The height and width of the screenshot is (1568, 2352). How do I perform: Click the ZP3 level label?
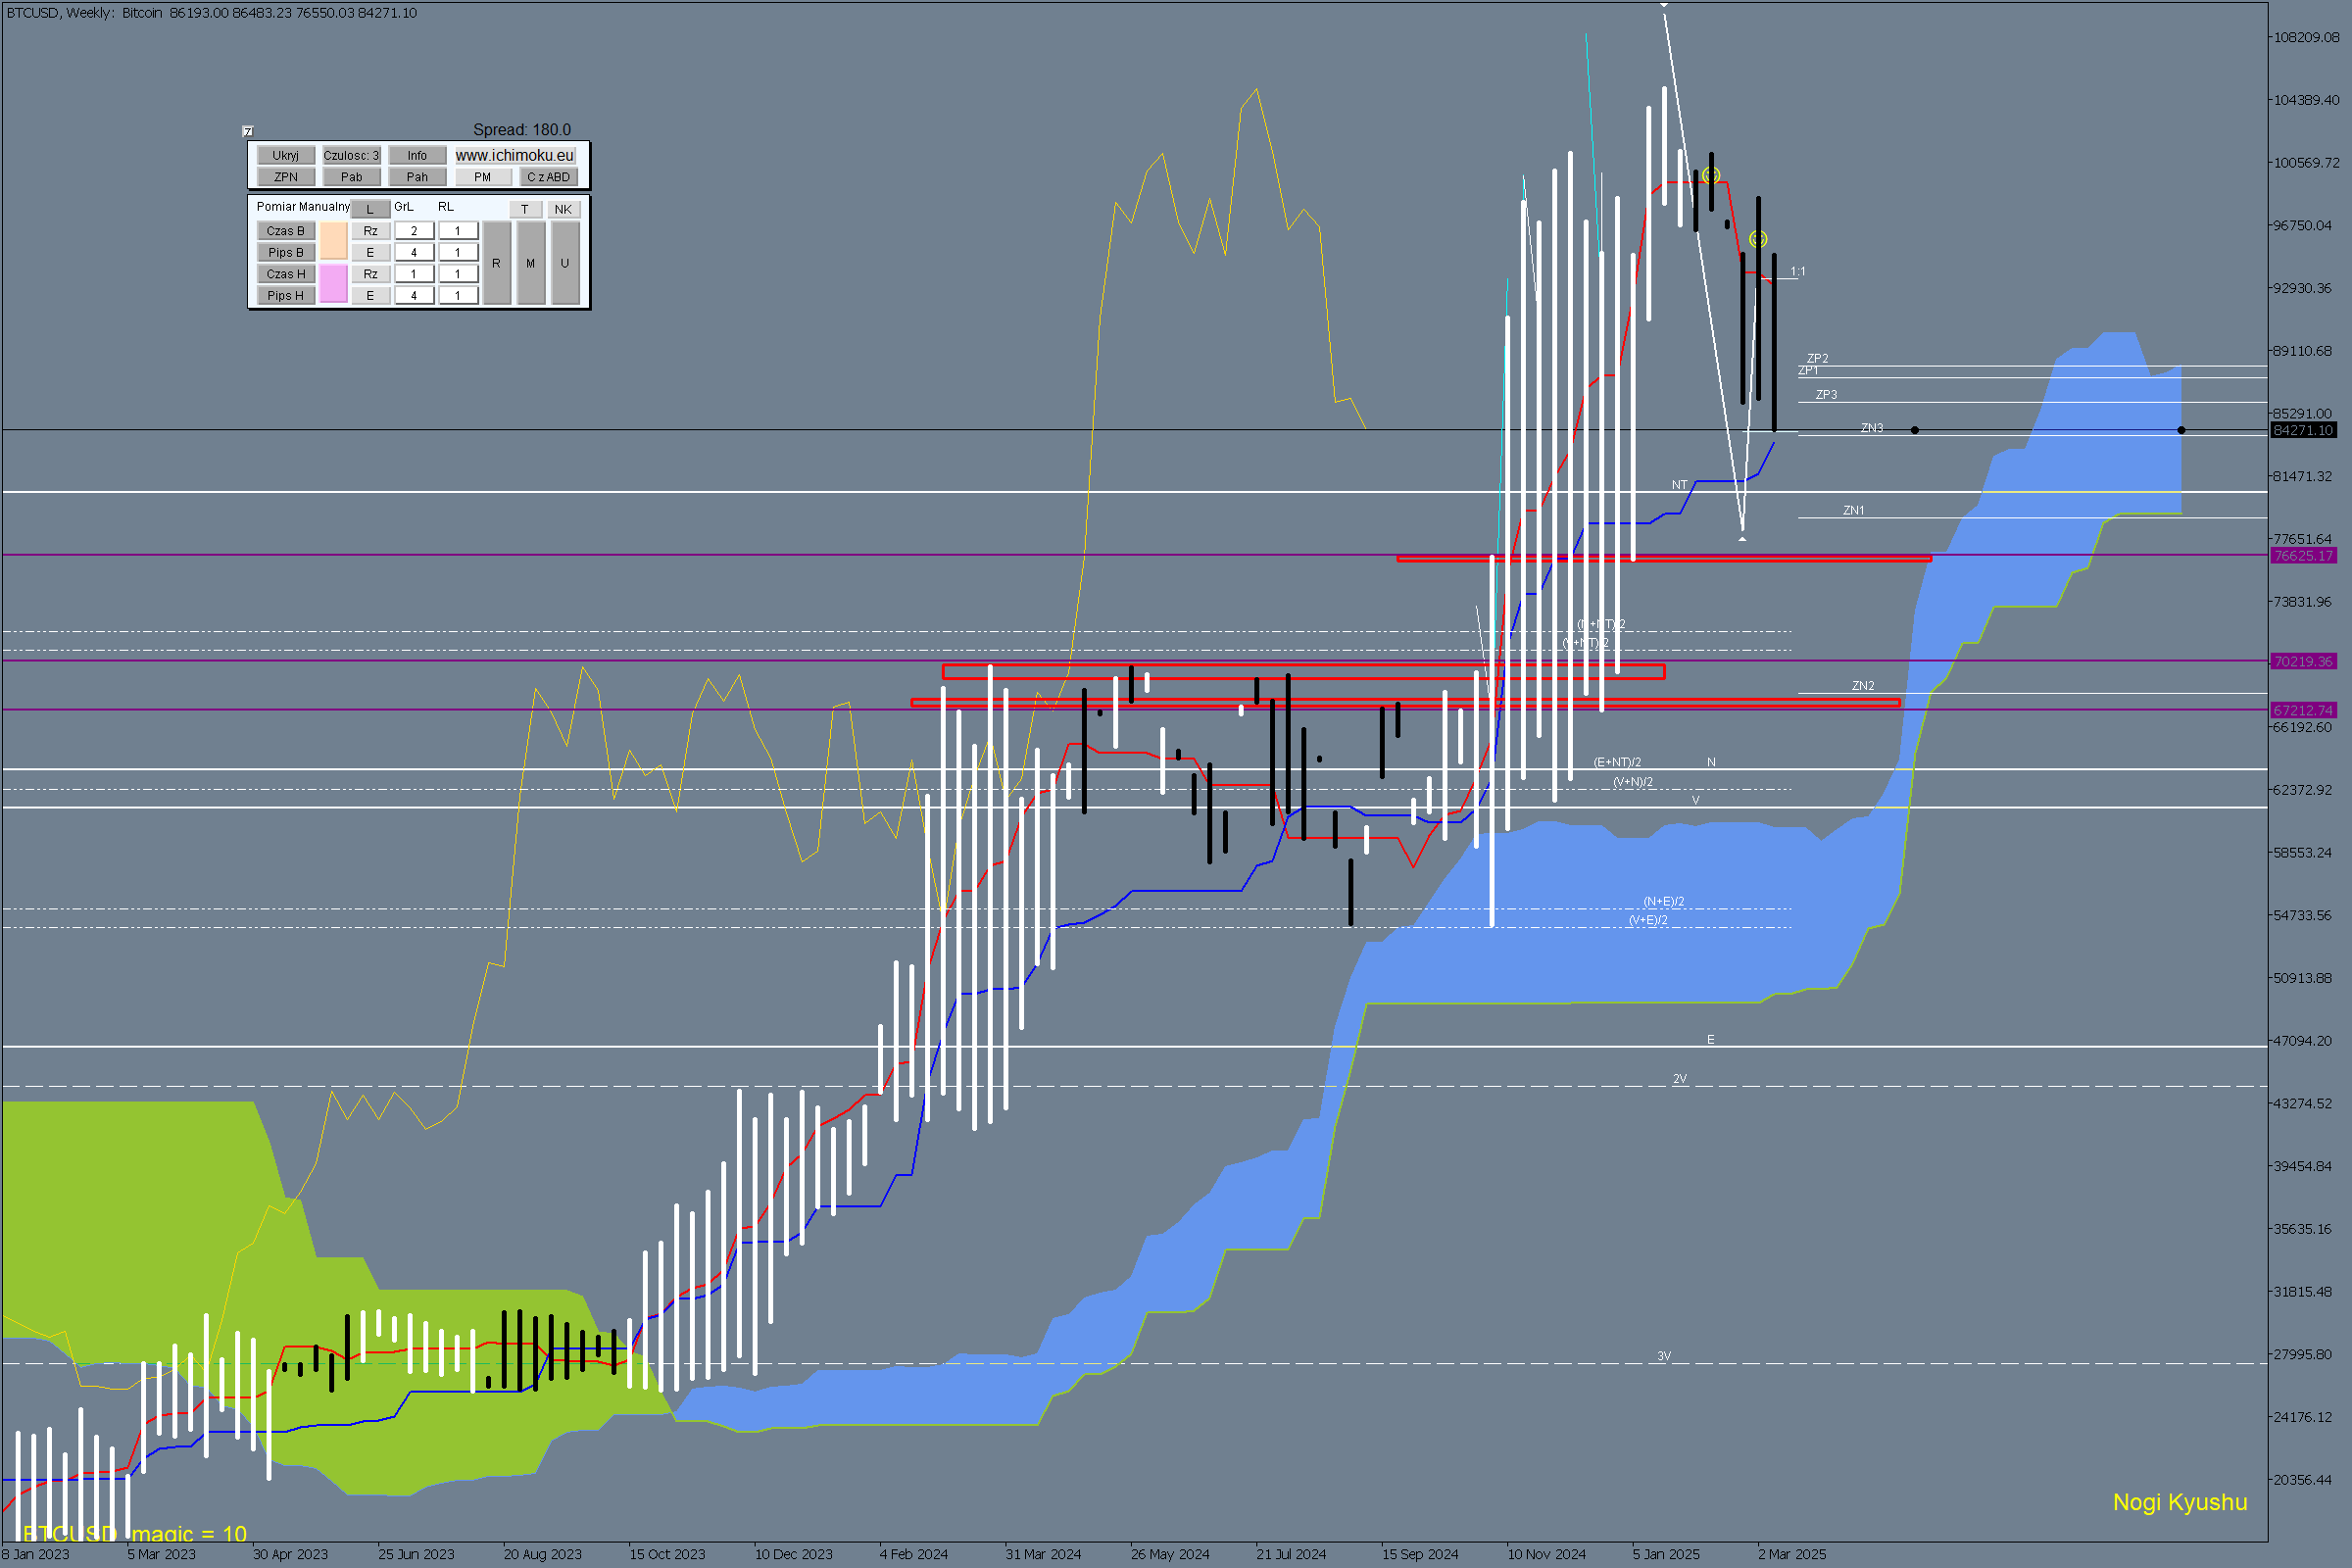[1827, 395]
